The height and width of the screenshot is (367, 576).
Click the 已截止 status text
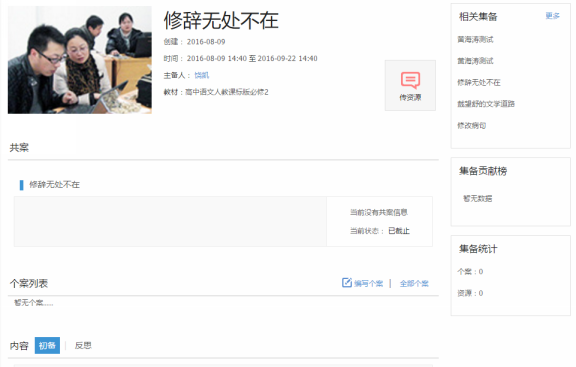[399, 231]
